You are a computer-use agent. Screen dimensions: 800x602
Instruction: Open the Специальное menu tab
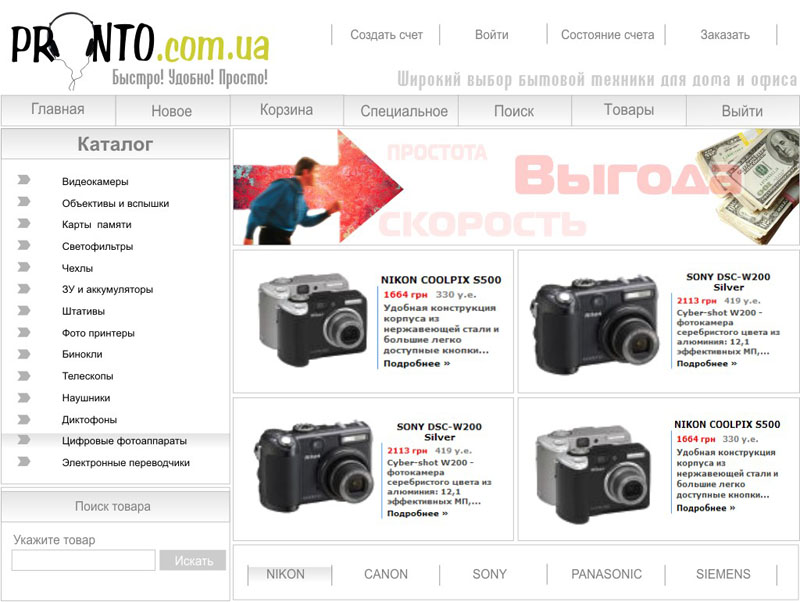[402, 111]
